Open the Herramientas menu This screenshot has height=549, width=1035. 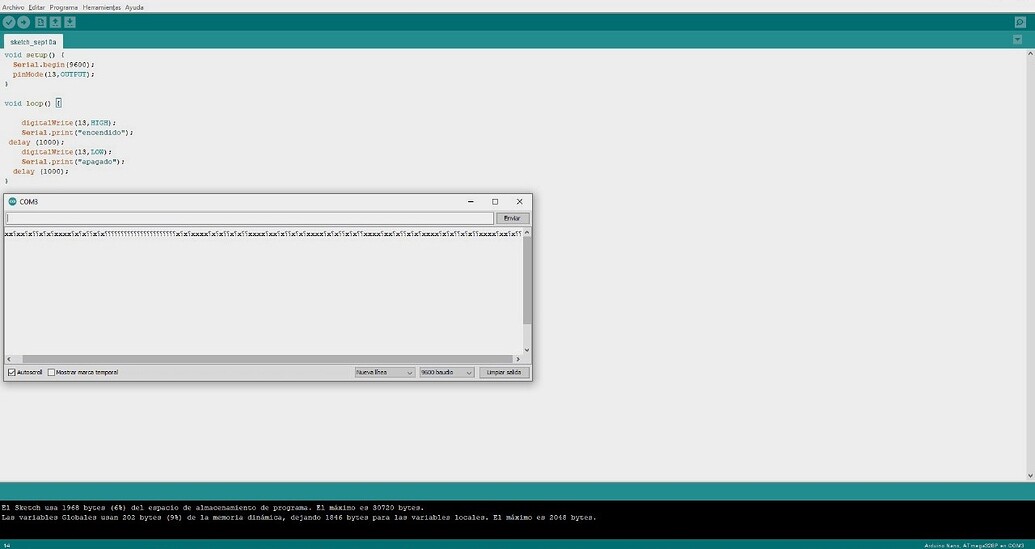(x=102, y=7)
